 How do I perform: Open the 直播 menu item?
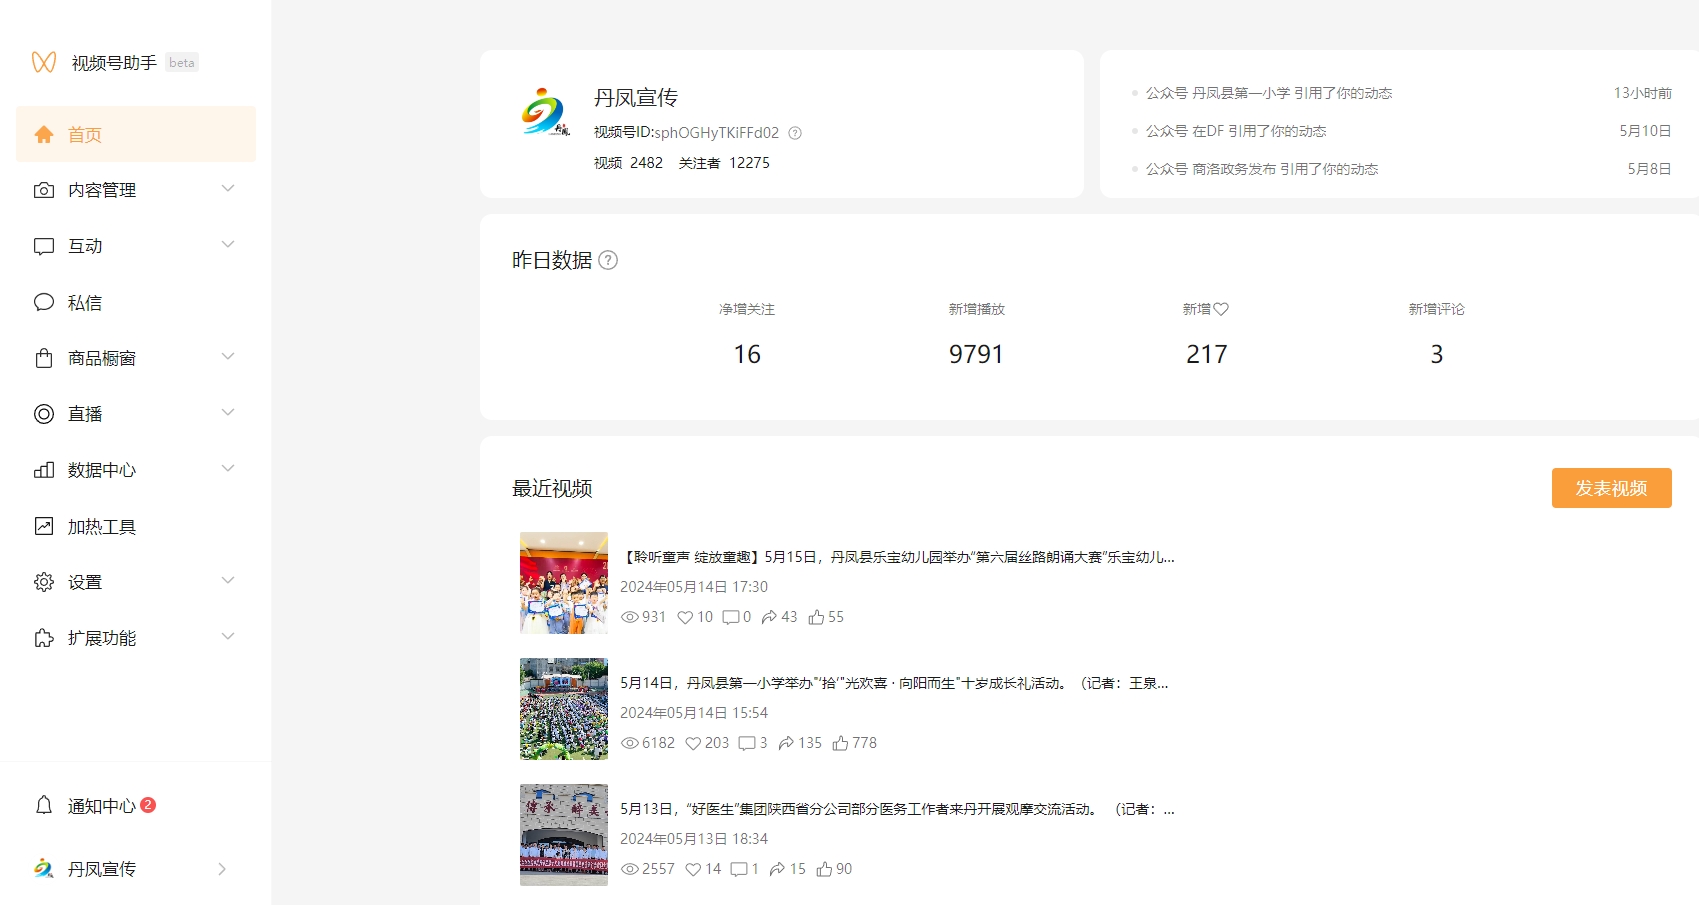click(85, 414)
